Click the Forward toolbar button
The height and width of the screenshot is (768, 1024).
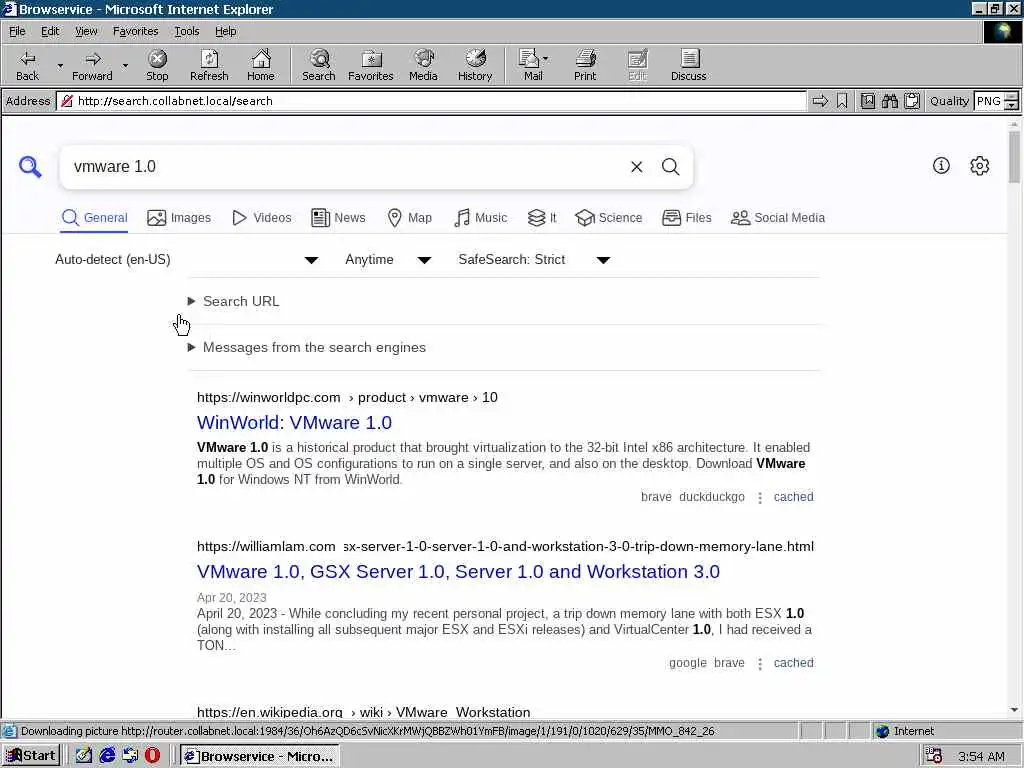[92, 65]
